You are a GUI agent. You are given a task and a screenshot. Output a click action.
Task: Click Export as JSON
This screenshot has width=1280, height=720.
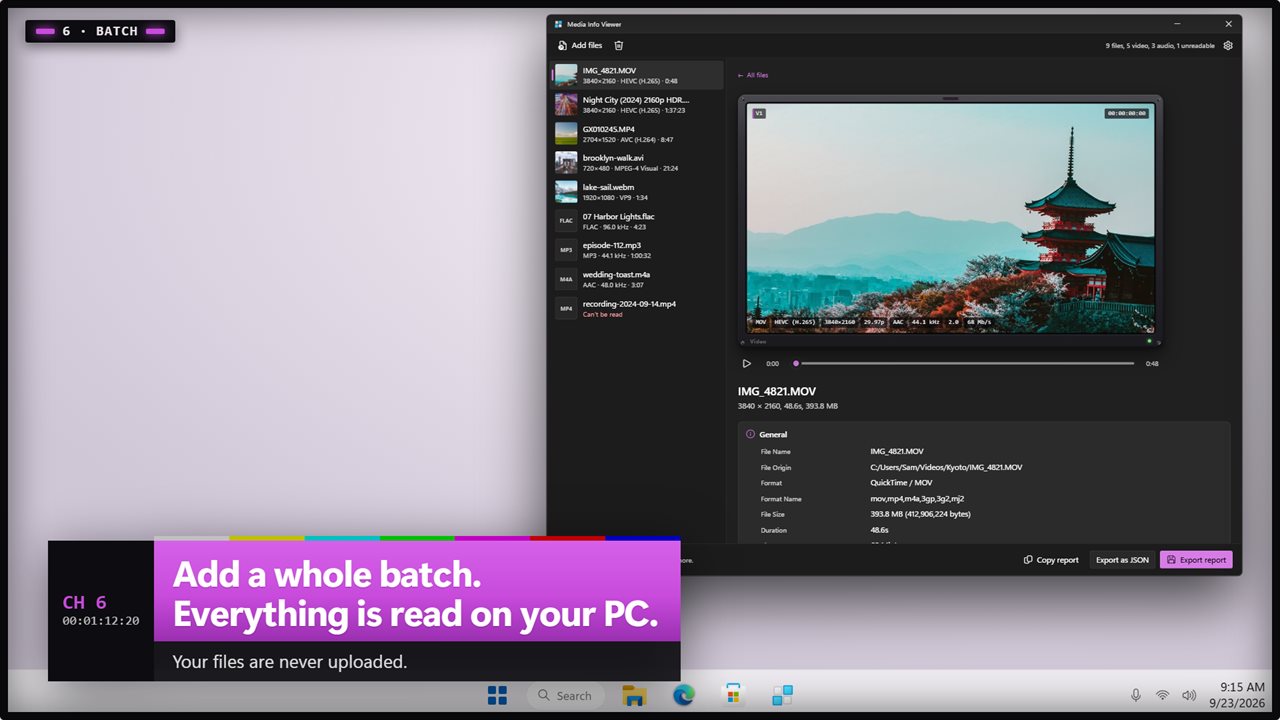1122,560
